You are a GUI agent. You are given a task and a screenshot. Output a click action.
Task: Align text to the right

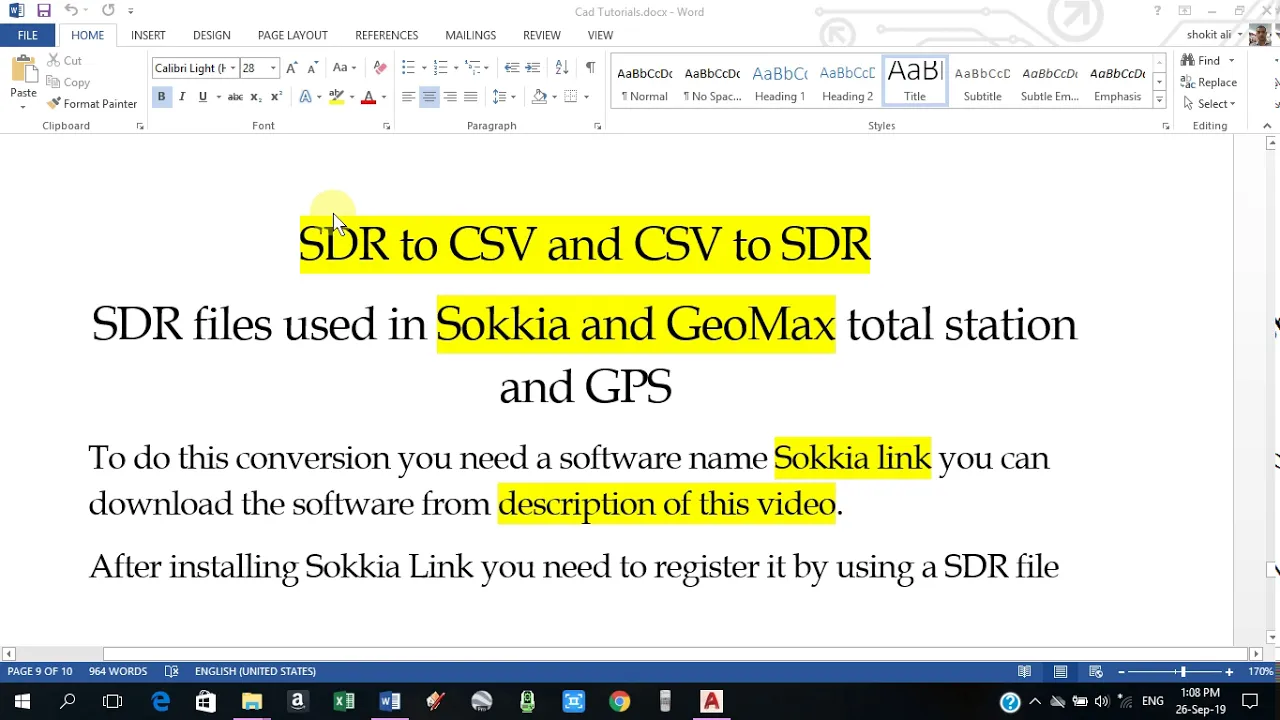coord(450,97)
